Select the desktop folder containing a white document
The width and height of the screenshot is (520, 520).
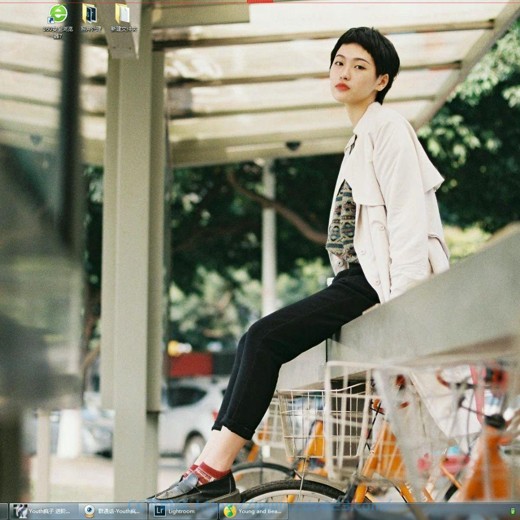point(123,14)
